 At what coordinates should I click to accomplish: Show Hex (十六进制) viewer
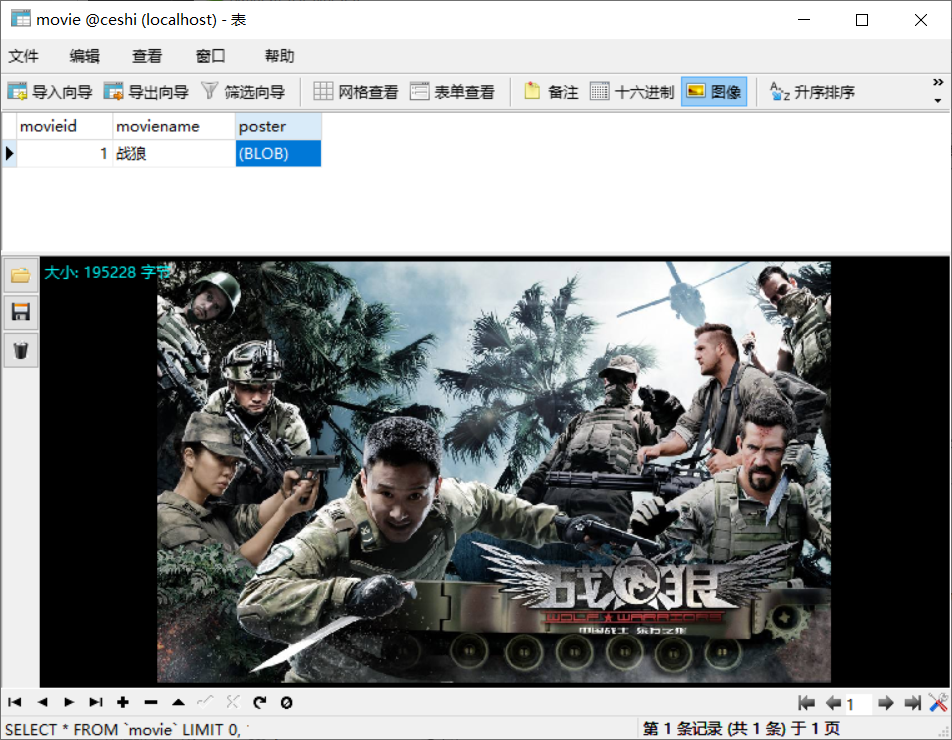point(632,92)
